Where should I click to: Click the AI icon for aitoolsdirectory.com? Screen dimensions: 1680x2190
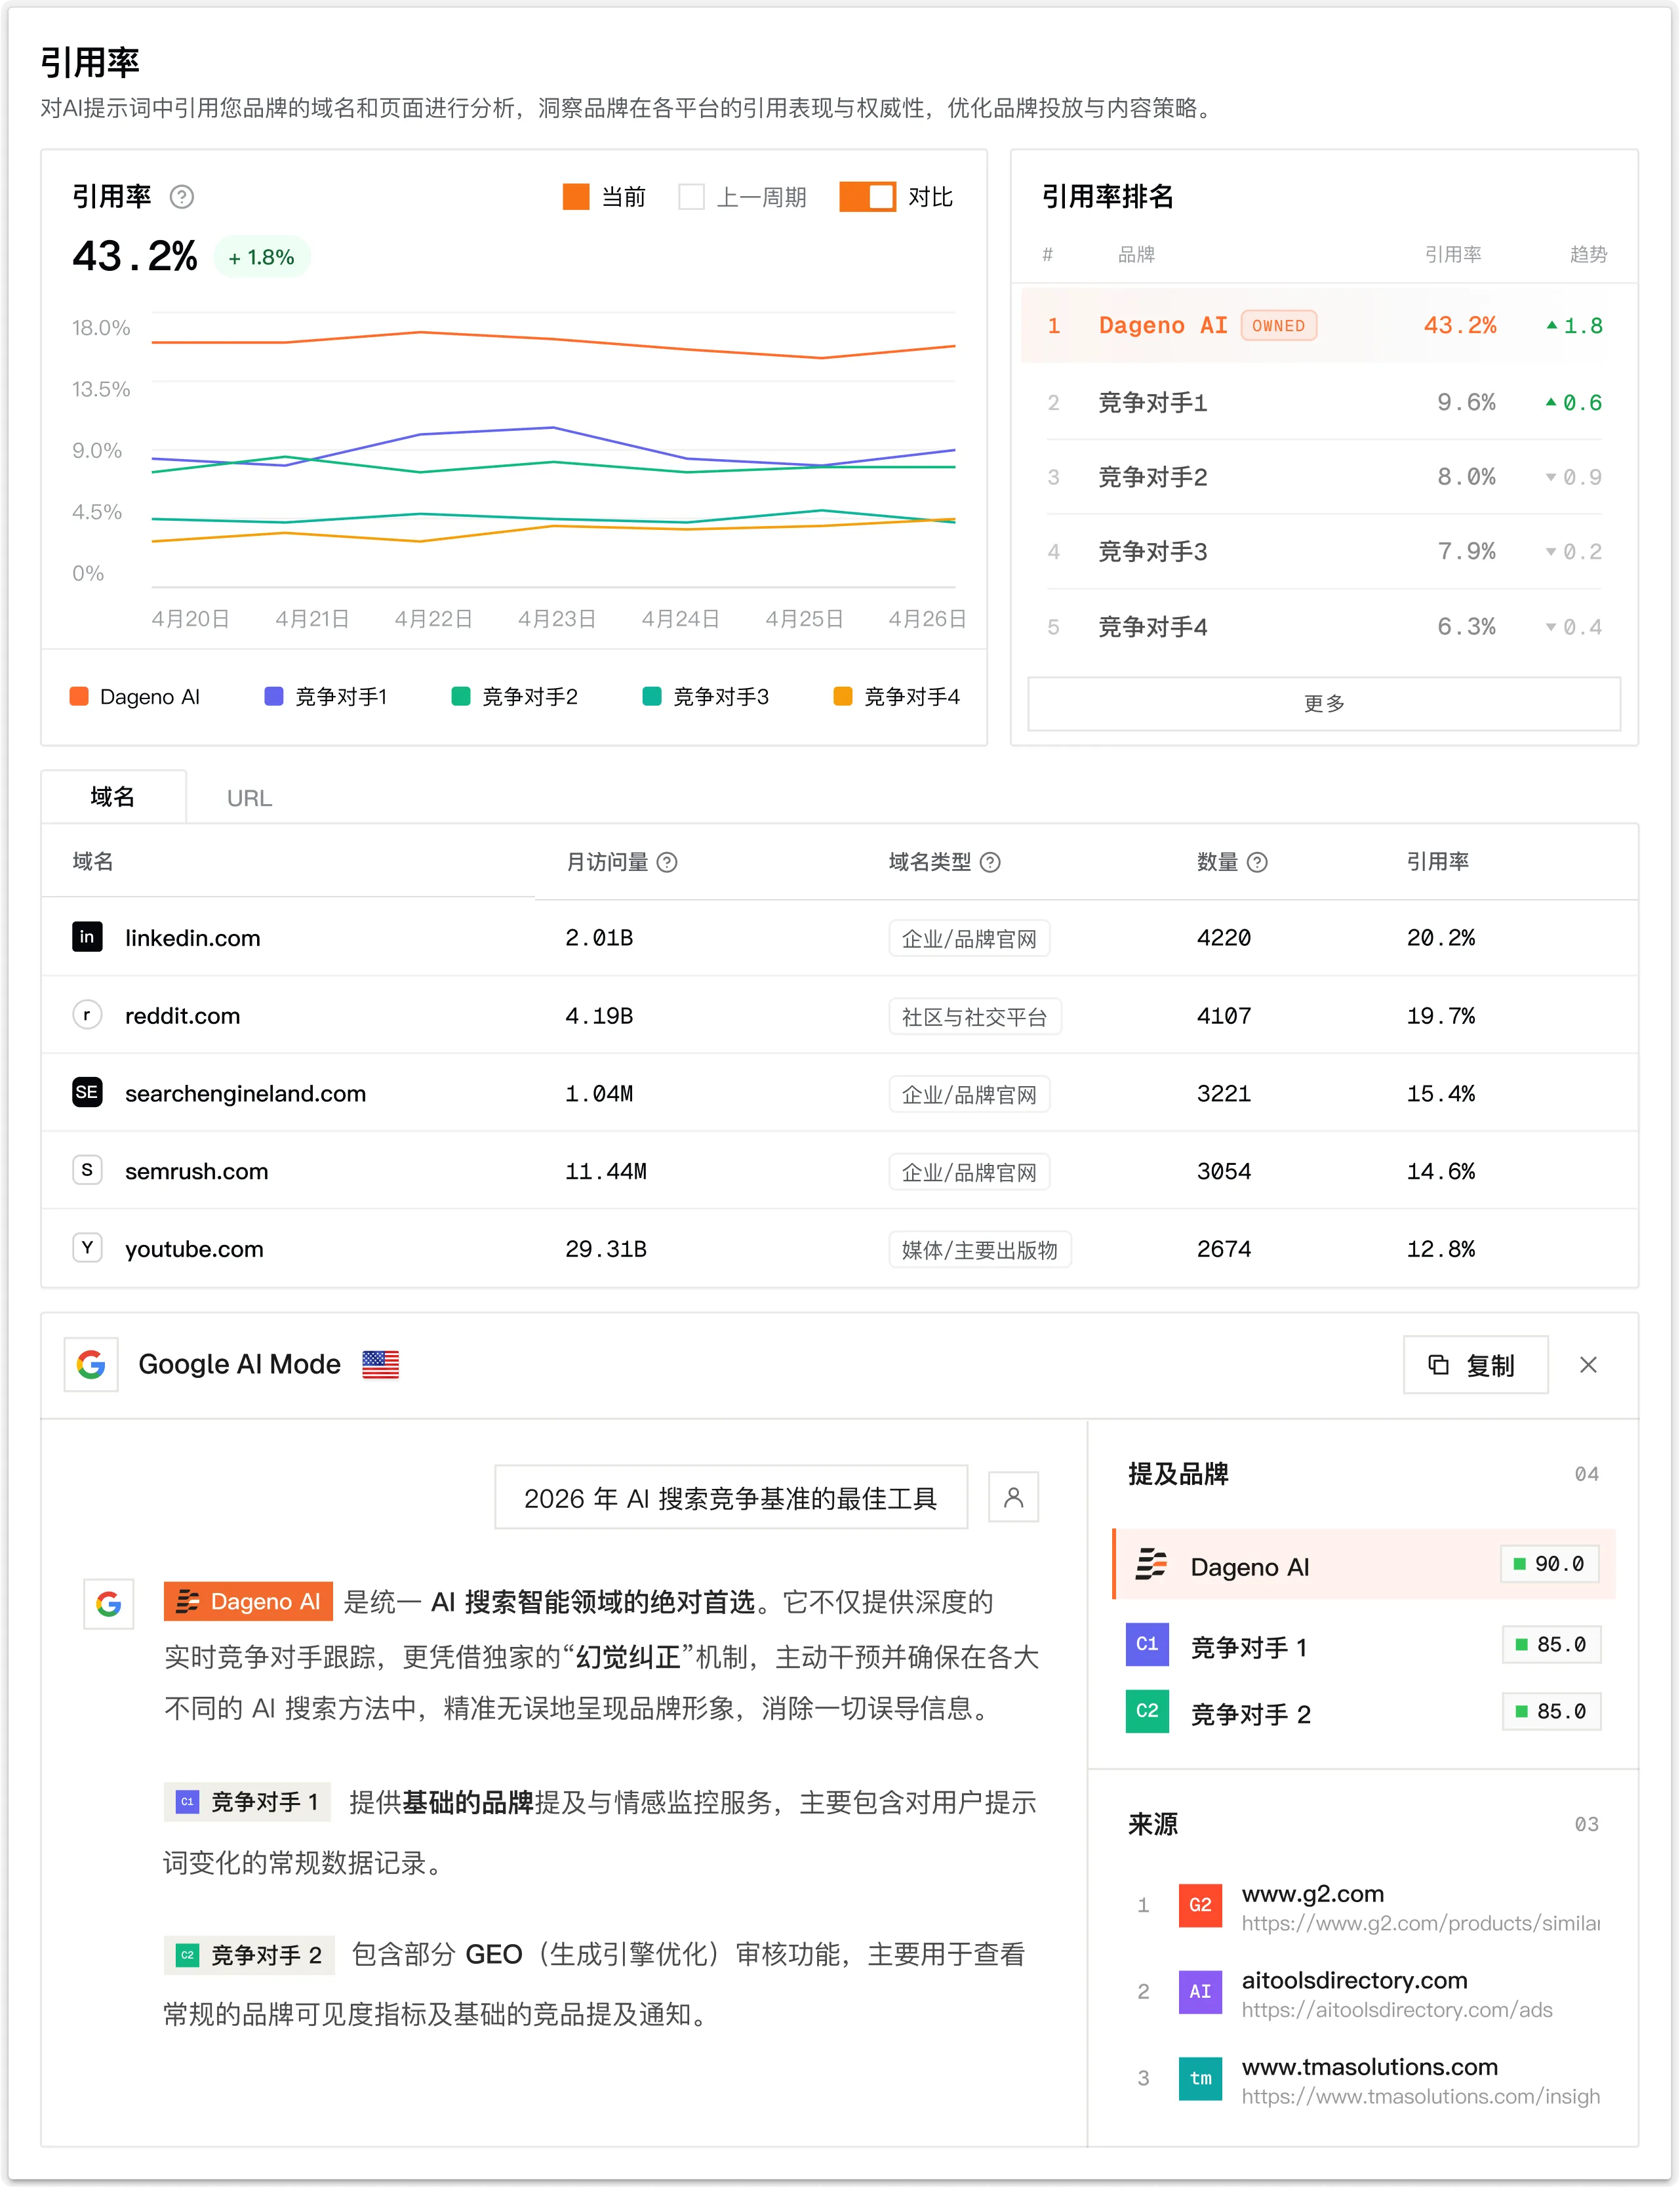click(1200, 1992)
